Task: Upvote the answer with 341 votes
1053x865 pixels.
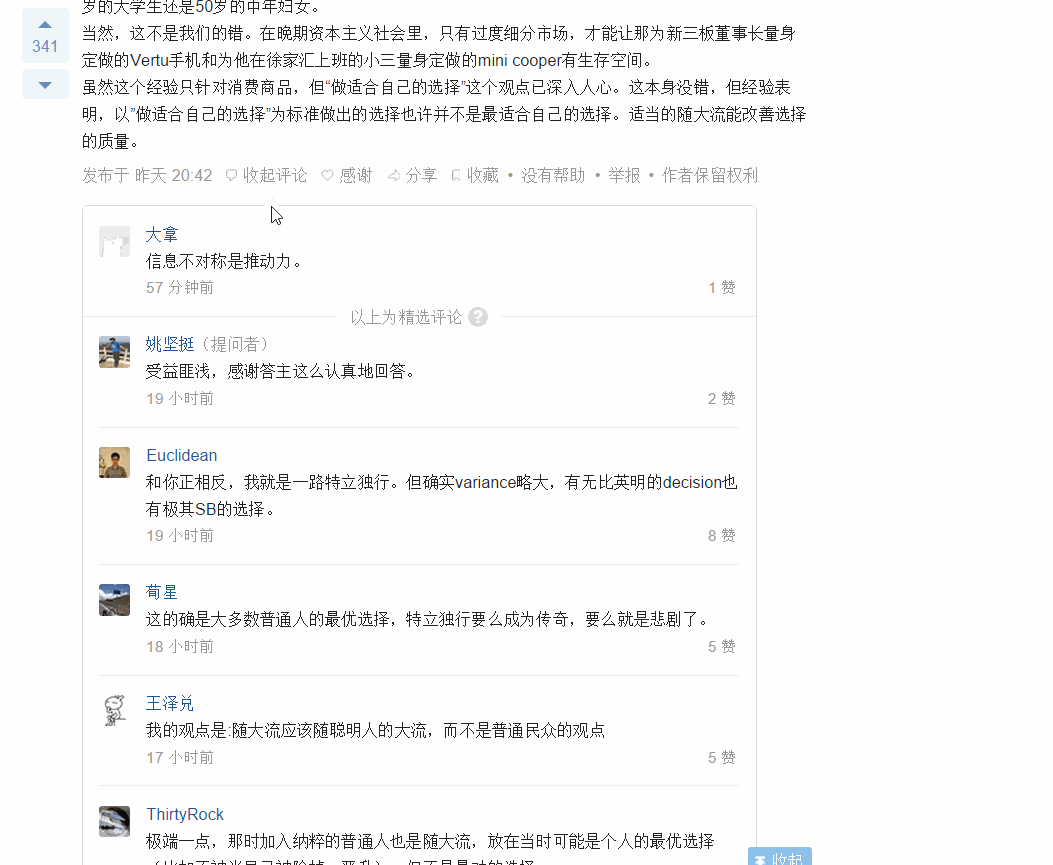Action: click(x=45, y=36)
